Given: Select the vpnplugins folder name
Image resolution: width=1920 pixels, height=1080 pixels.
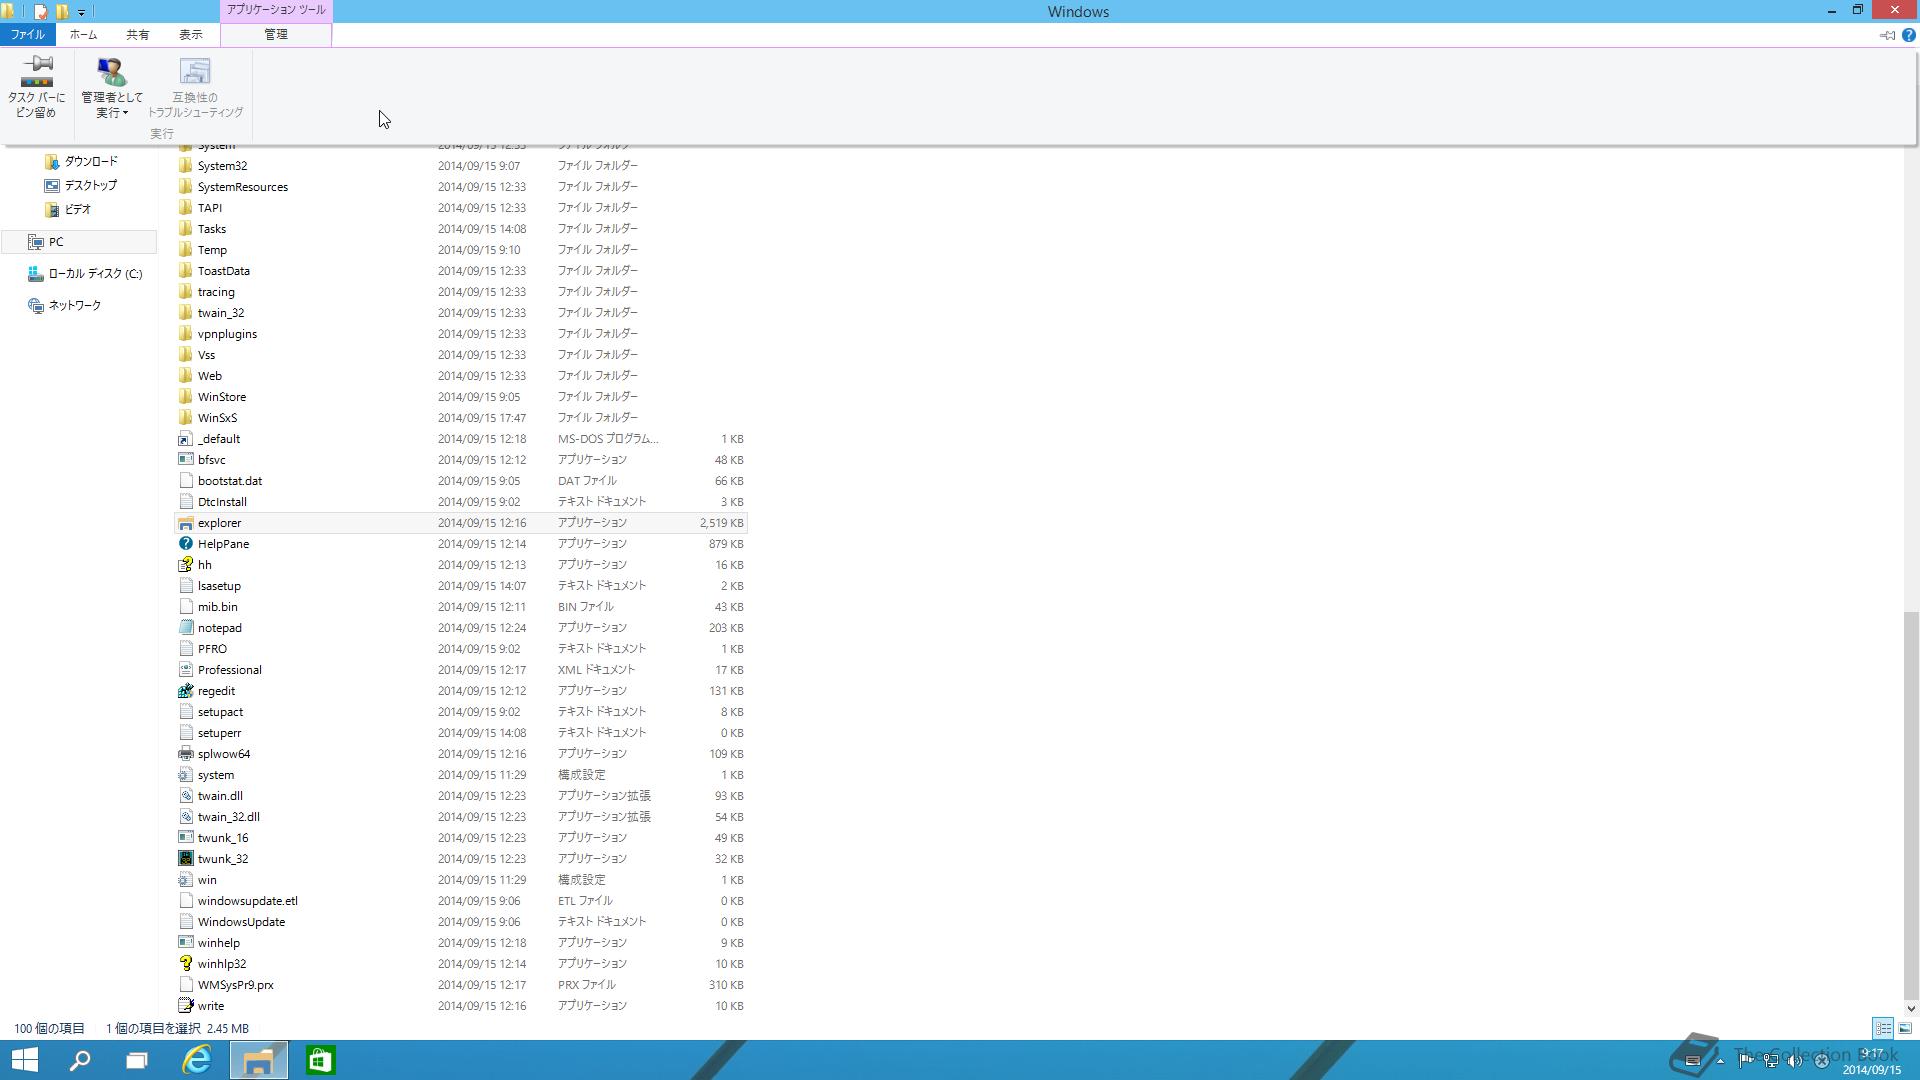Looking at the screenshot, I should pos(227,334).
